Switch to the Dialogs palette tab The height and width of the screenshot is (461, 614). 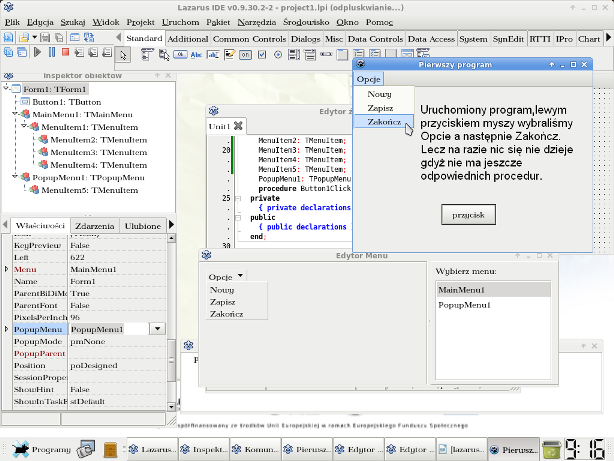click(x=305, y=39)
